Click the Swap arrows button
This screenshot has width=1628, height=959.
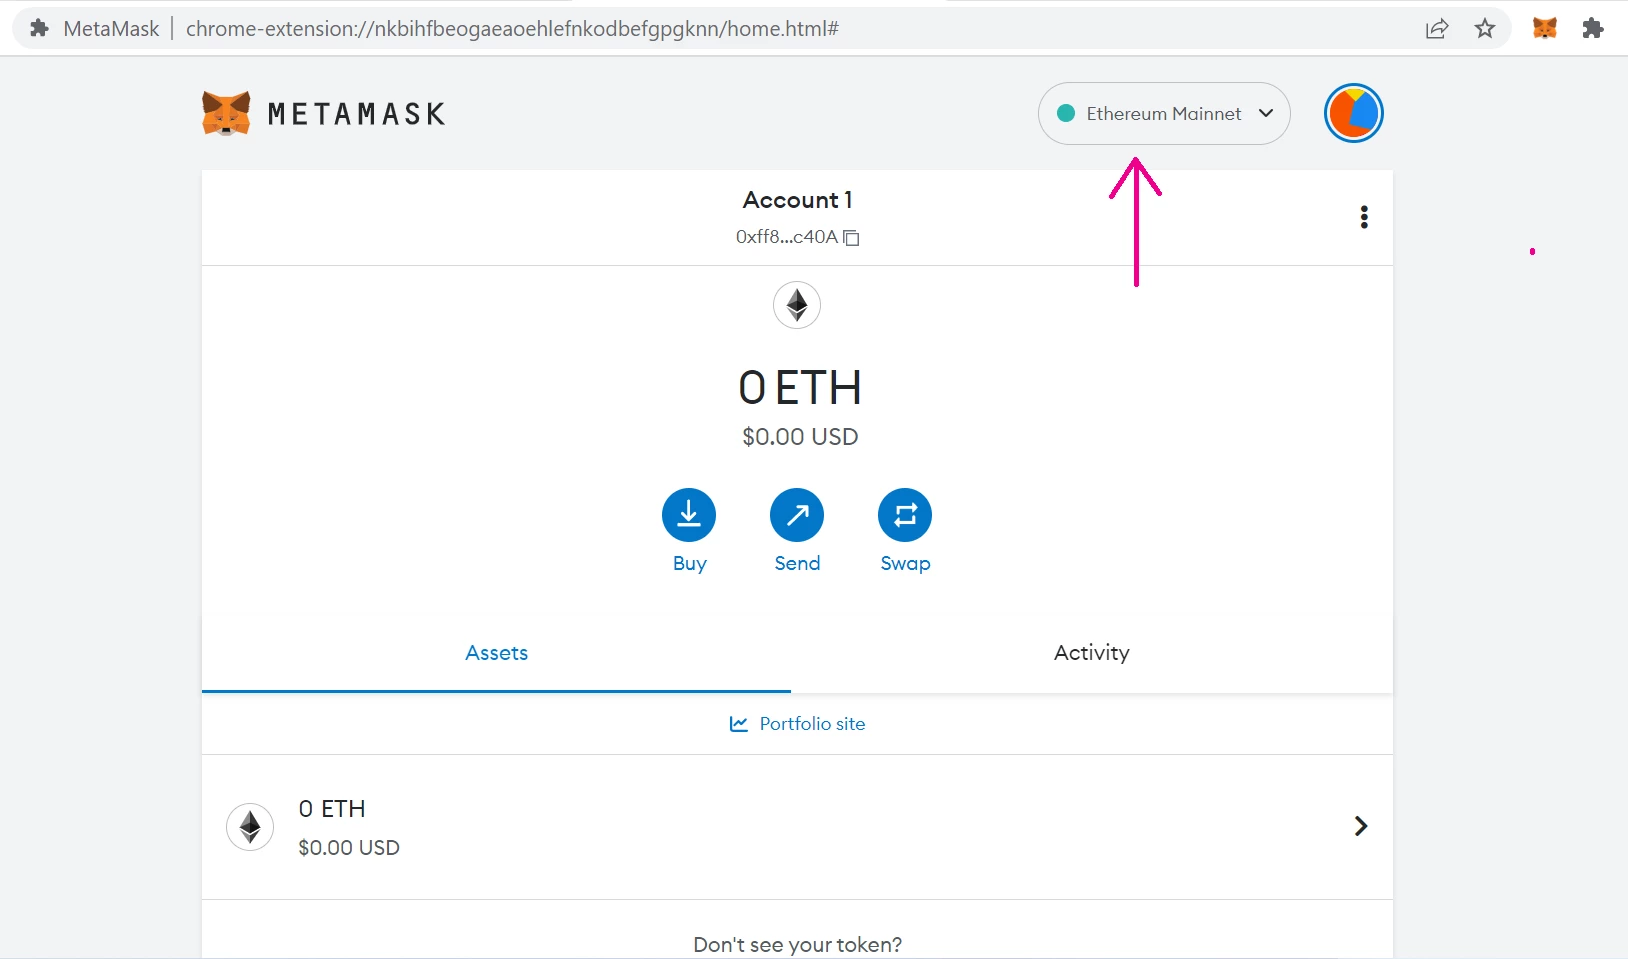905,515
